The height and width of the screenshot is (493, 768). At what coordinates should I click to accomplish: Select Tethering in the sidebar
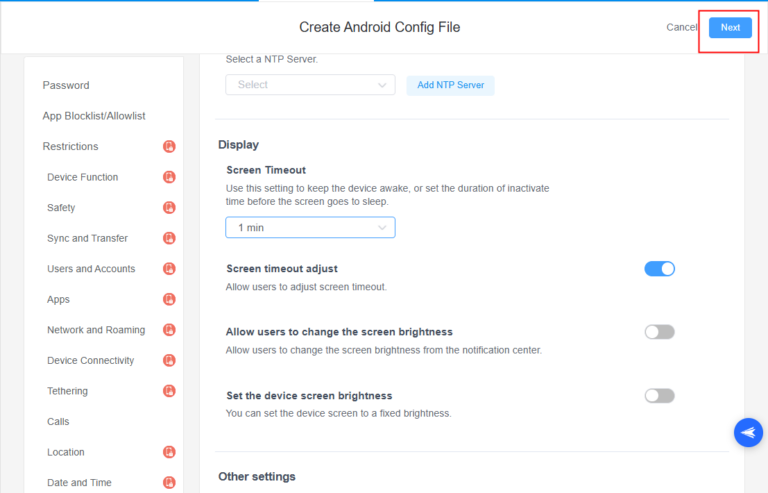[68, 391]
